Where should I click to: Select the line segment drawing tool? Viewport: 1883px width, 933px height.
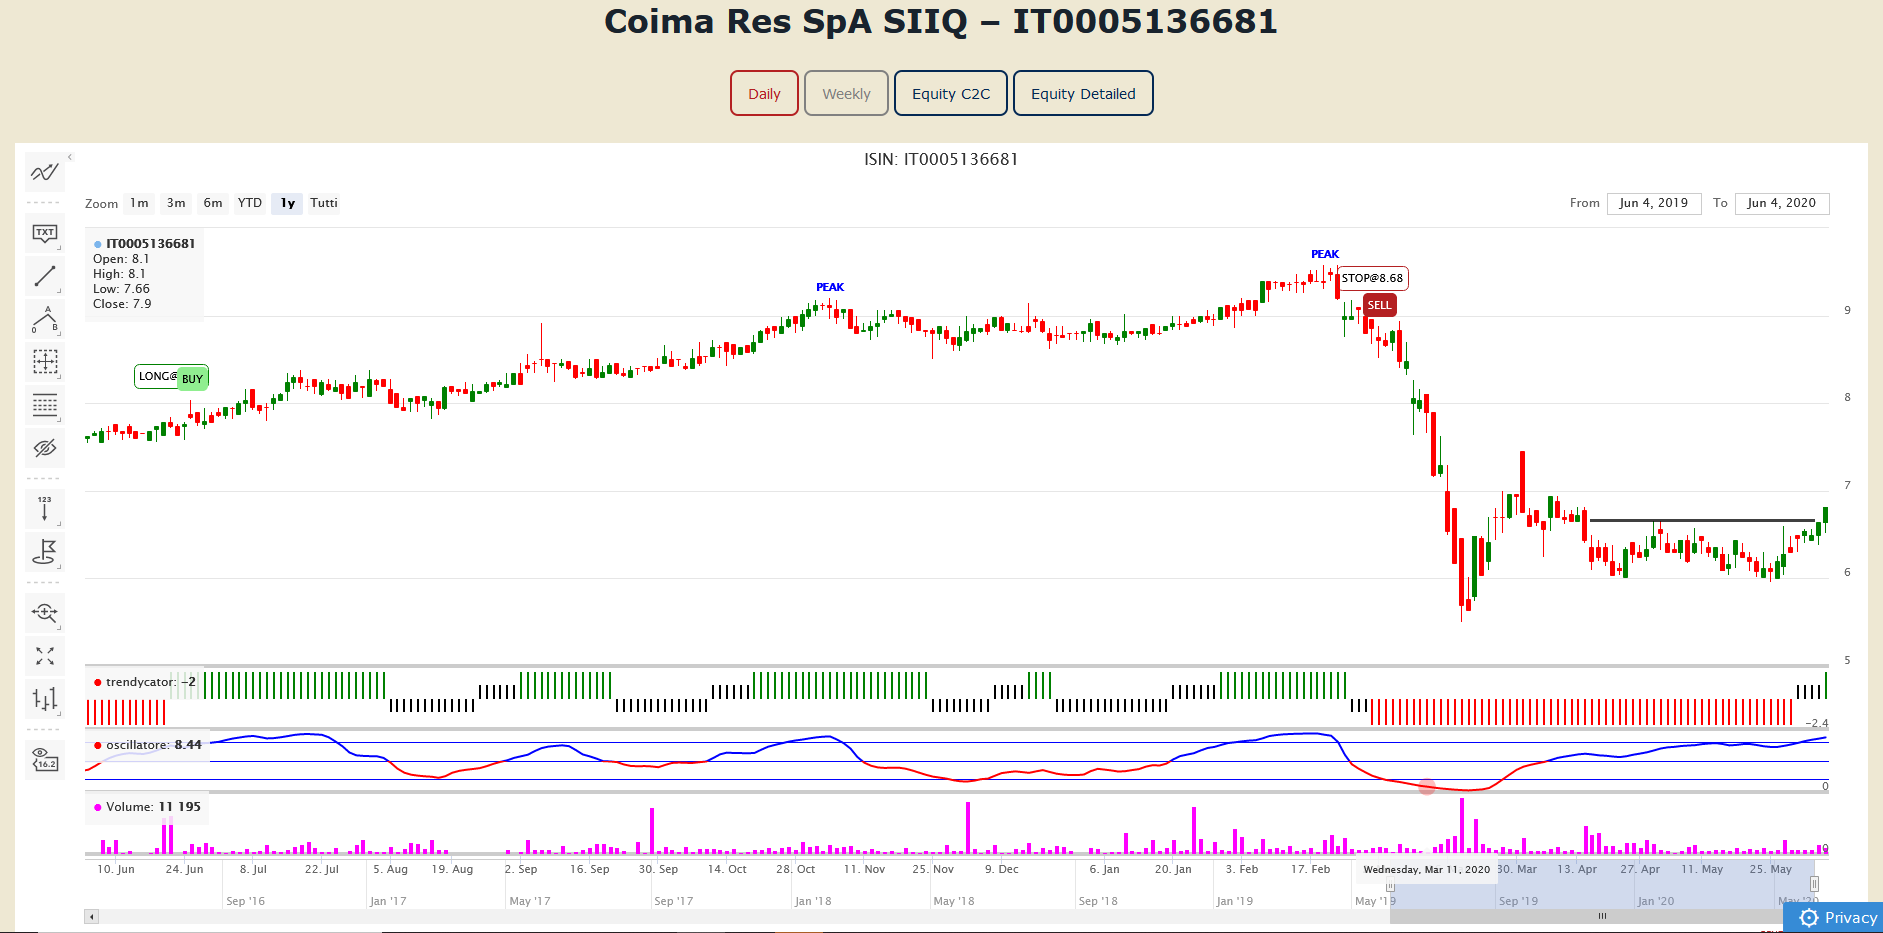(44, 276)
